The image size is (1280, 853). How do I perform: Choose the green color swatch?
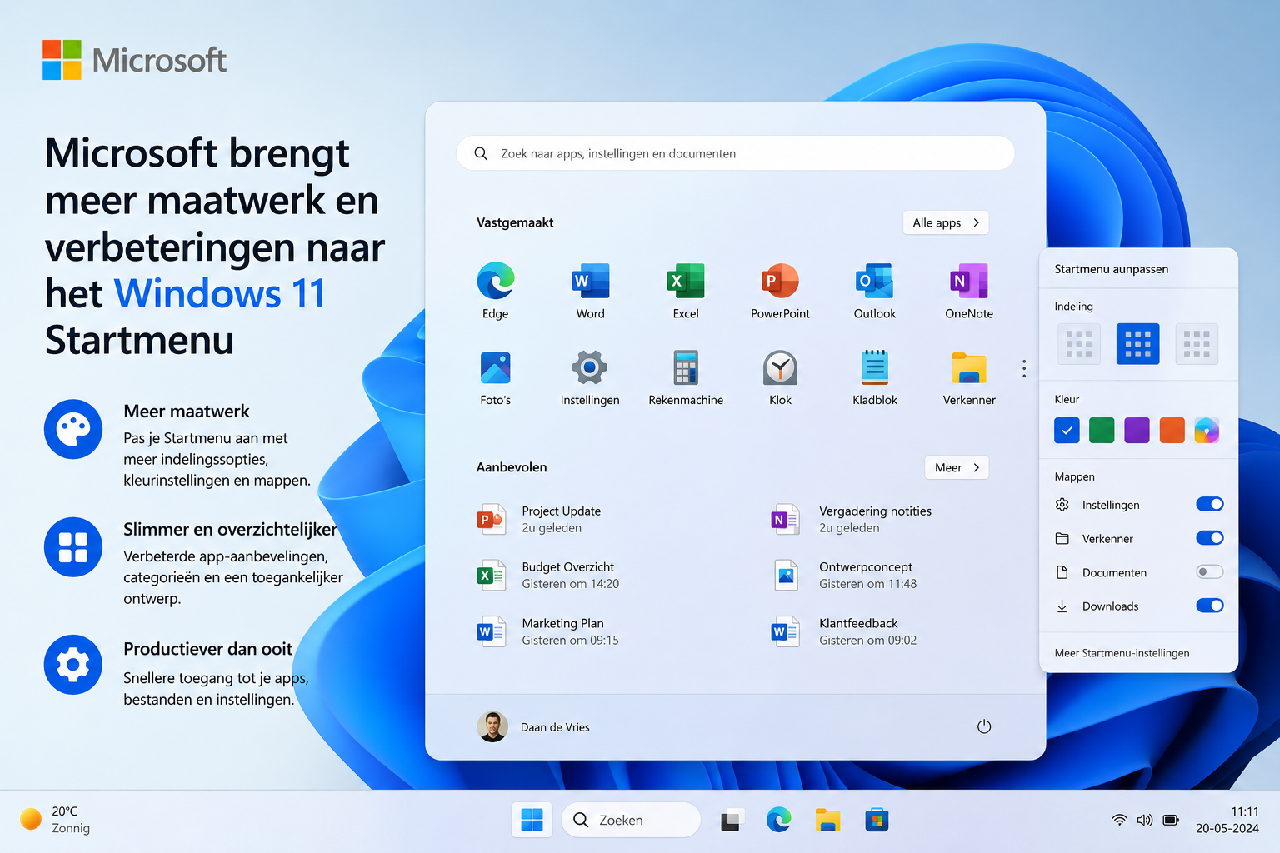(1102, 430)
